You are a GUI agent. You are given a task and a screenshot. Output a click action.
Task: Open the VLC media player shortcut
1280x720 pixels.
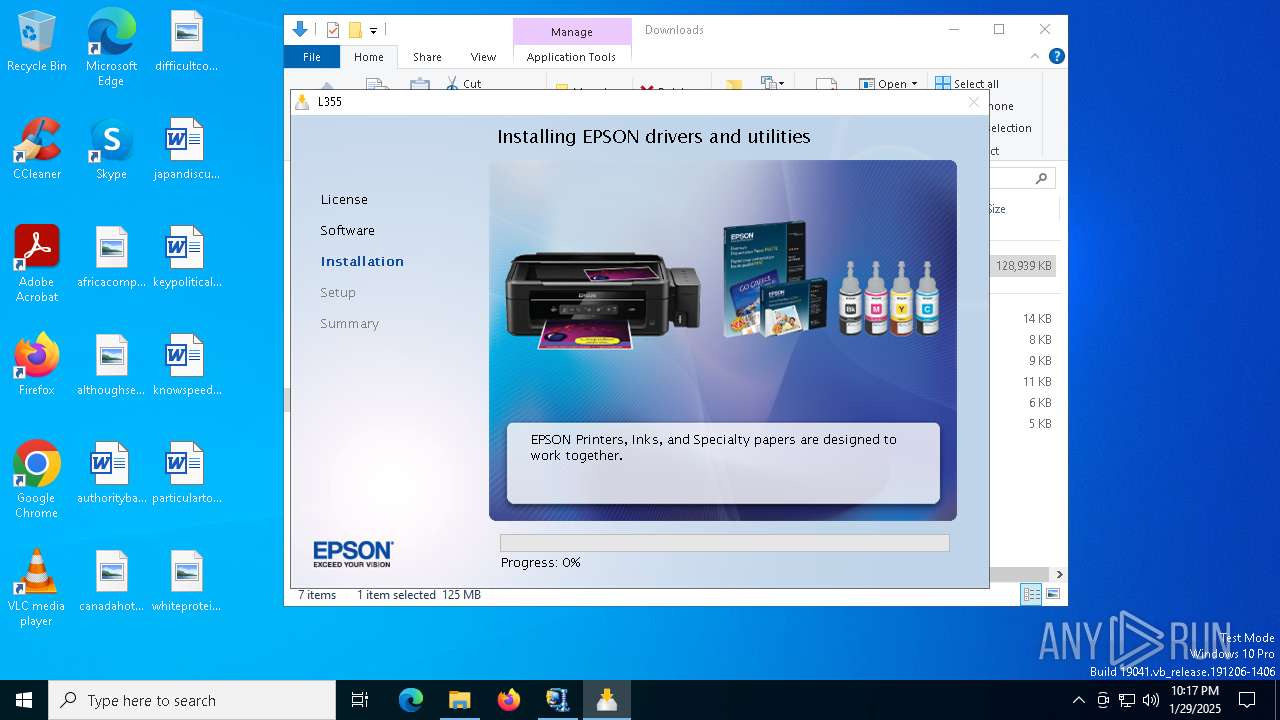pyautogui.click(x=37, y=588)
